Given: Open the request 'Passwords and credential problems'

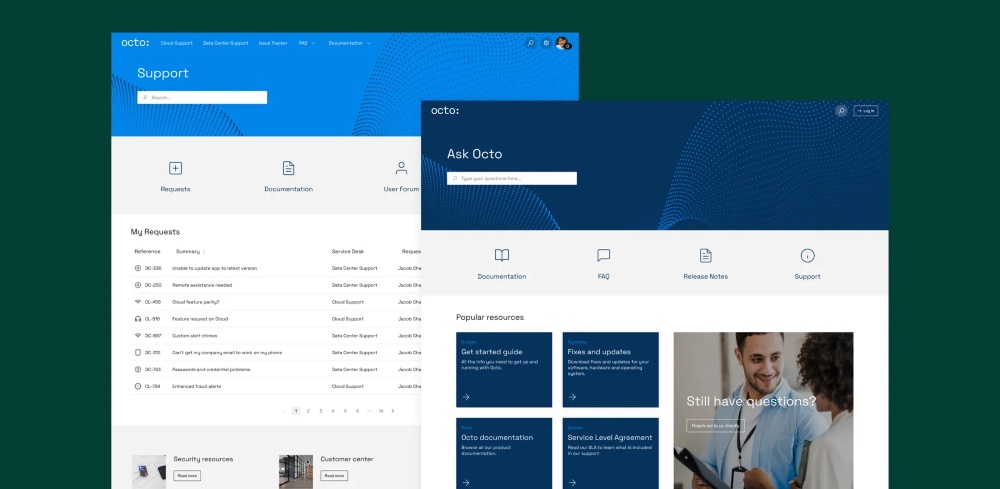Looking at the screenshot, I should pyautogui.click(x=211, y=369).
